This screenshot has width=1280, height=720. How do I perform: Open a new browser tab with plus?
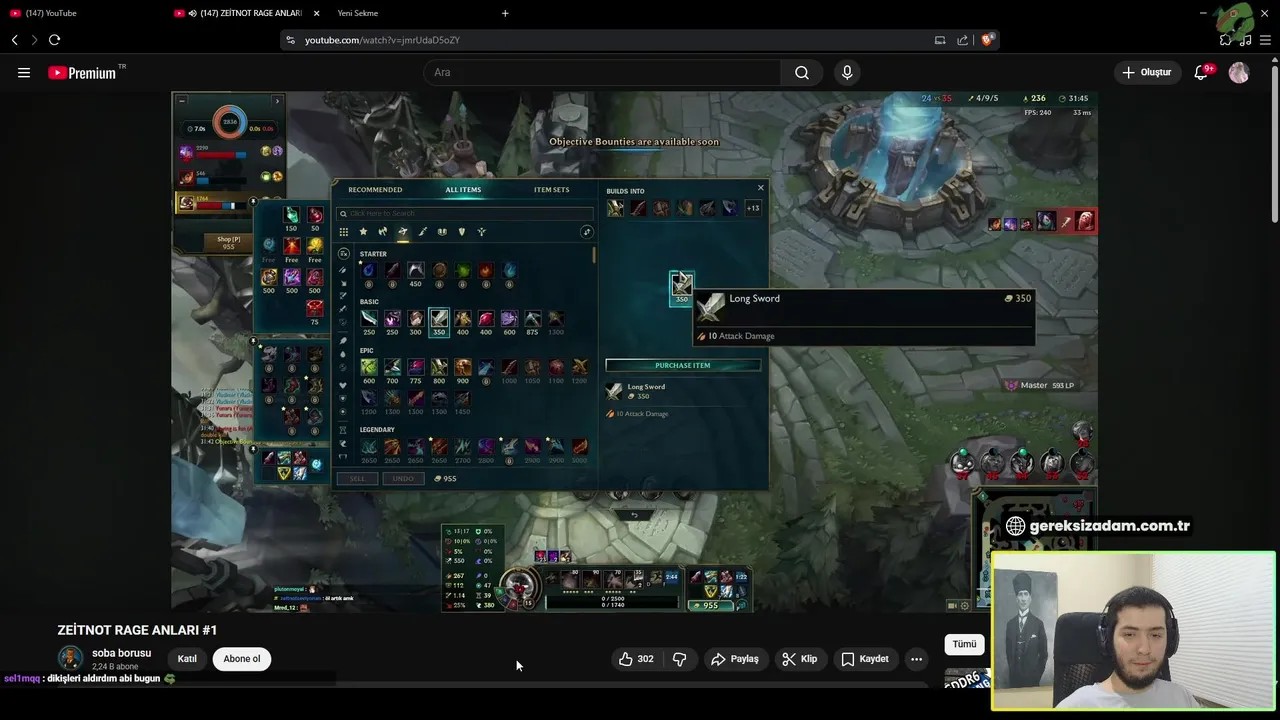tap(505, 13)
